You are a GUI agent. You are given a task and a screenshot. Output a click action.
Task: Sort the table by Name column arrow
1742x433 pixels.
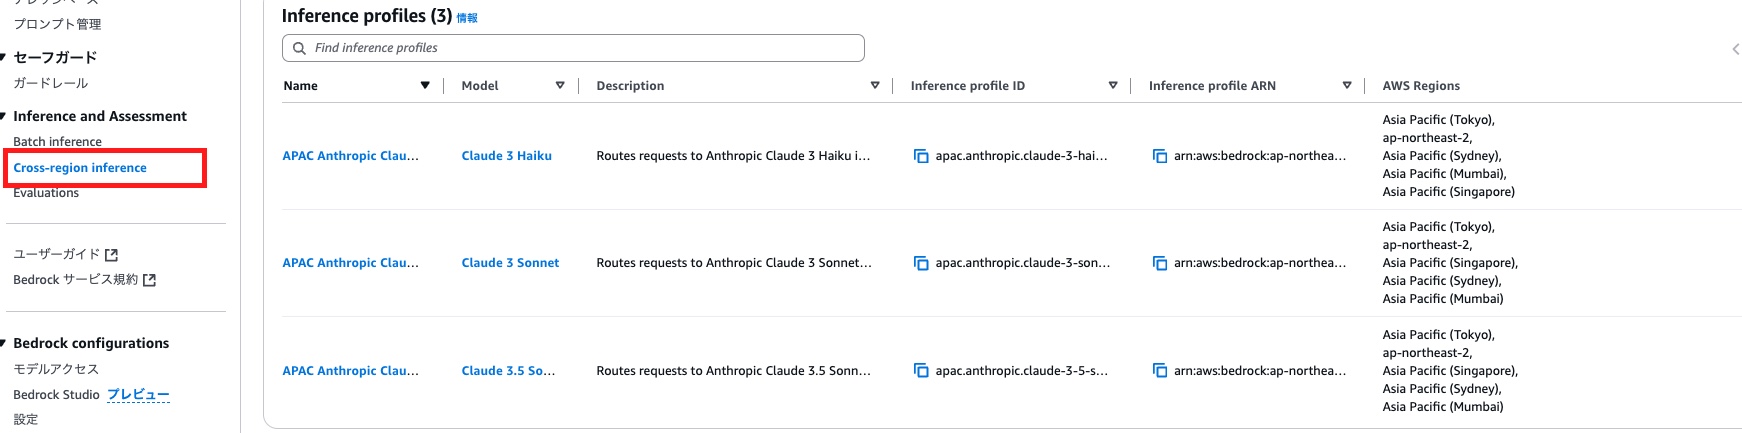click(x=425, y=86)
